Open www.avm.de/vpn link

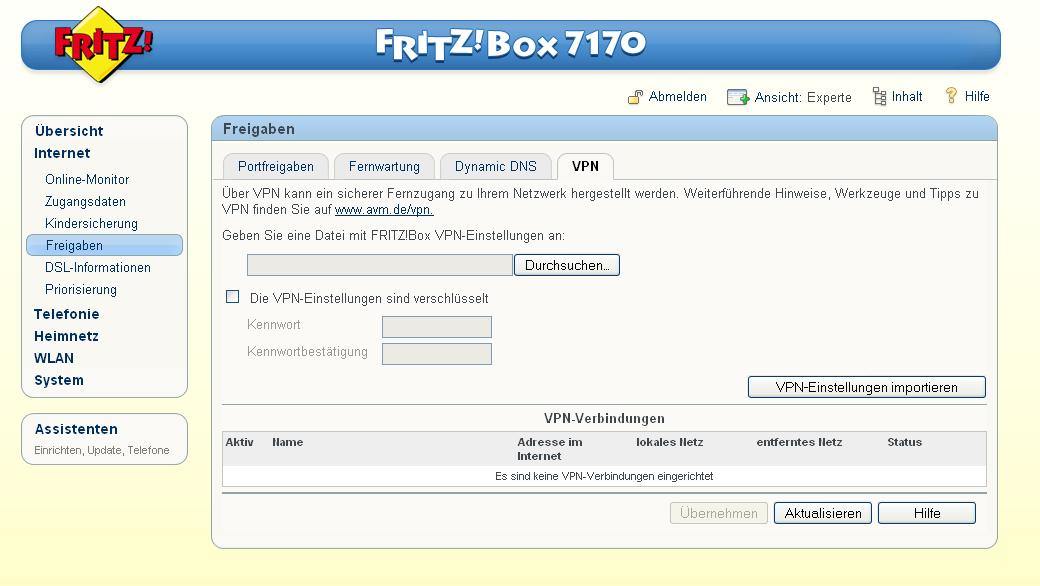pyautogui.click(x=384, y=210)
